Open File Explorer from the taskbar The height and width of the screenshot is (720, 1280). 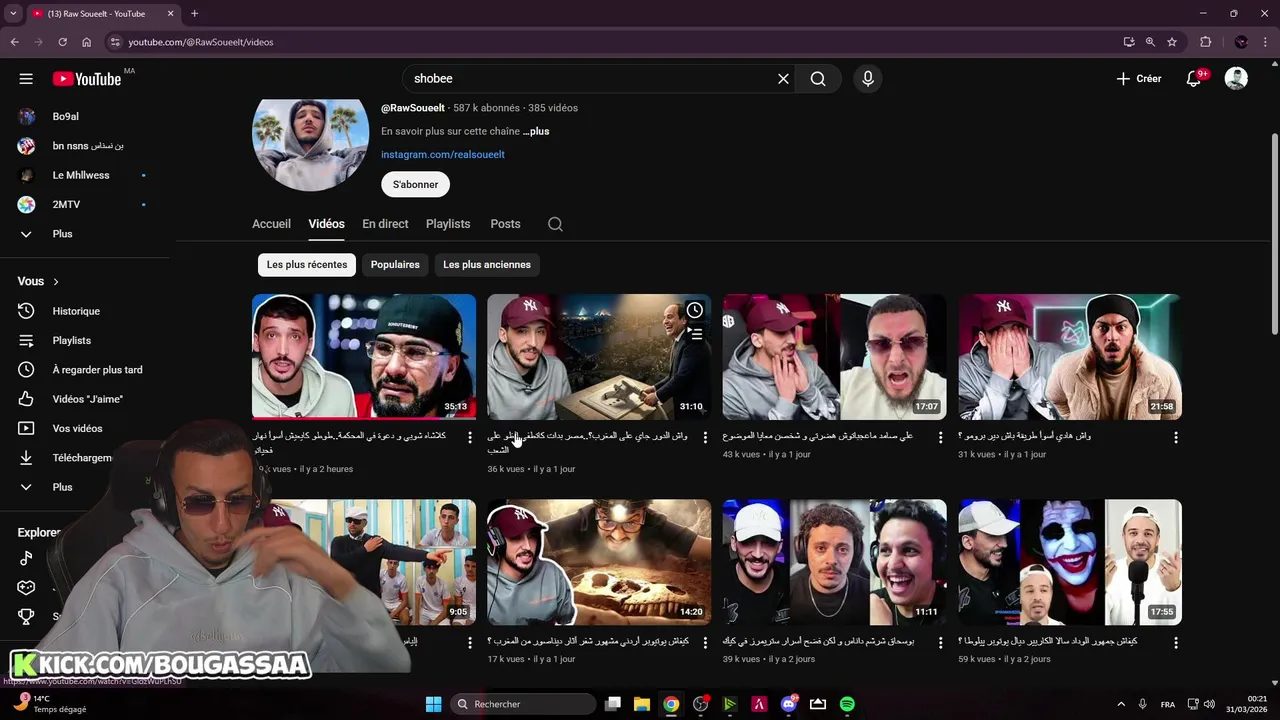click(642, 704)
